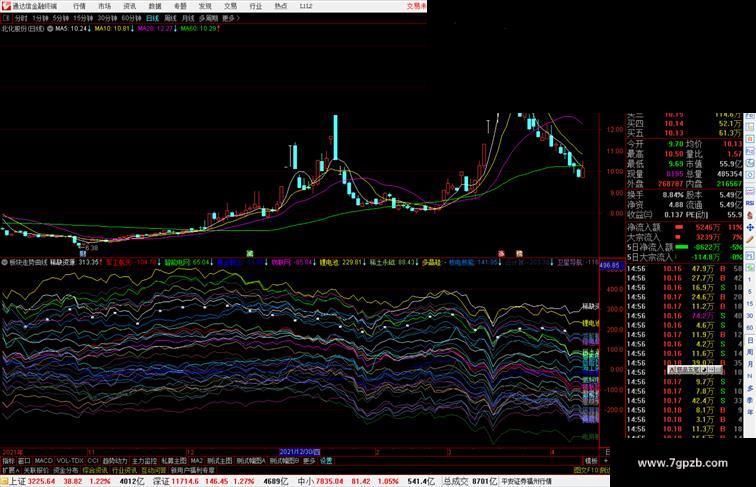Click the round icon beside 北化股份(日线)

50,29
